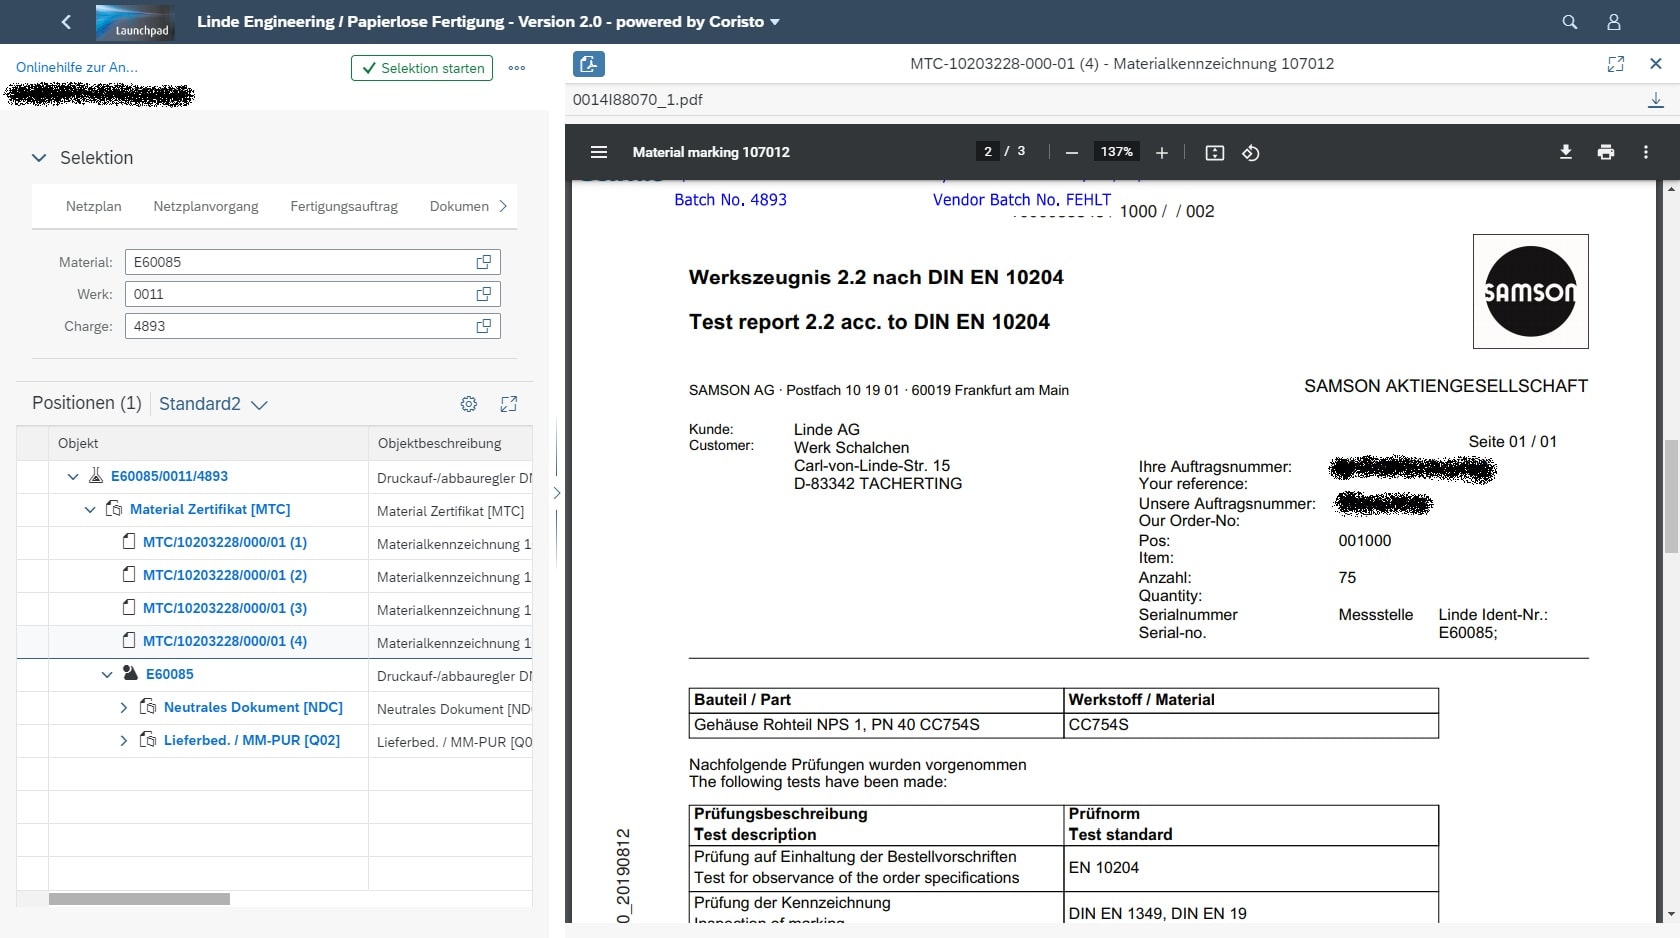The height and width of the screenshot is (938, 1680).
Task: Click the Vendor Batch No. FEHLT annotation
Action: coord(1022,199)
